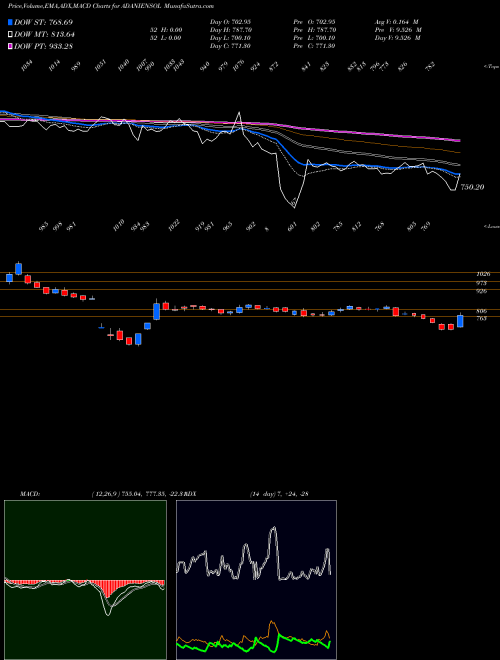The height and width of the screenshot is (660, 500).
Task: Click the 601 low label below the dip
Action: click(x=292, y=226)
